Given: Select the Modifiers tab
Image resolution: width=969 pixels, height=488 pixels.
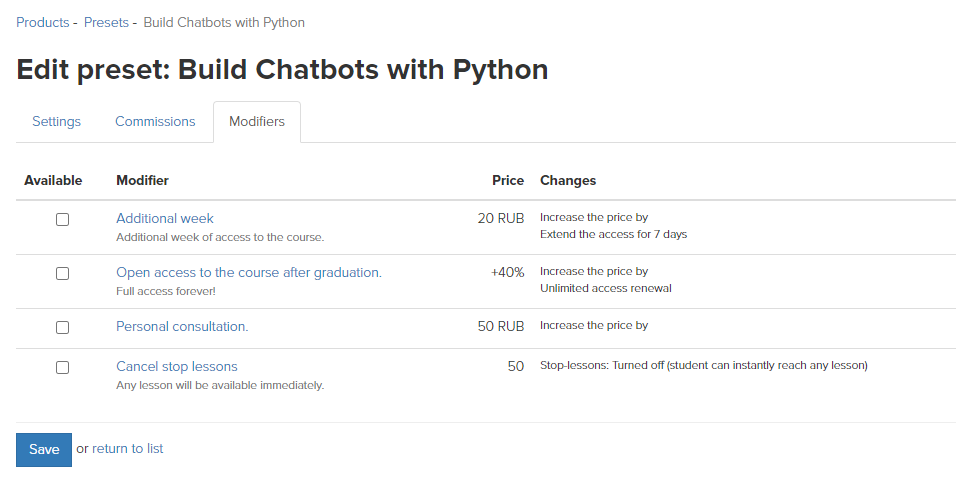Looking at the screenshot, I should (257, 122).
